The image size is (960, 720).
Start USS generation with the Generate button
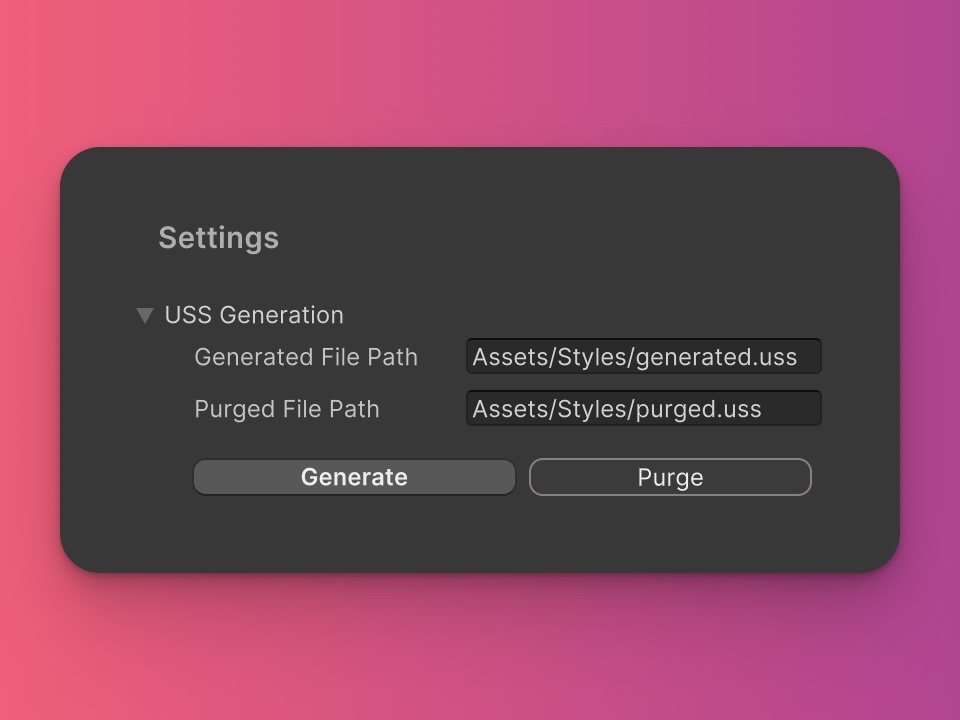pyautogui.click(x=354, y=477)
